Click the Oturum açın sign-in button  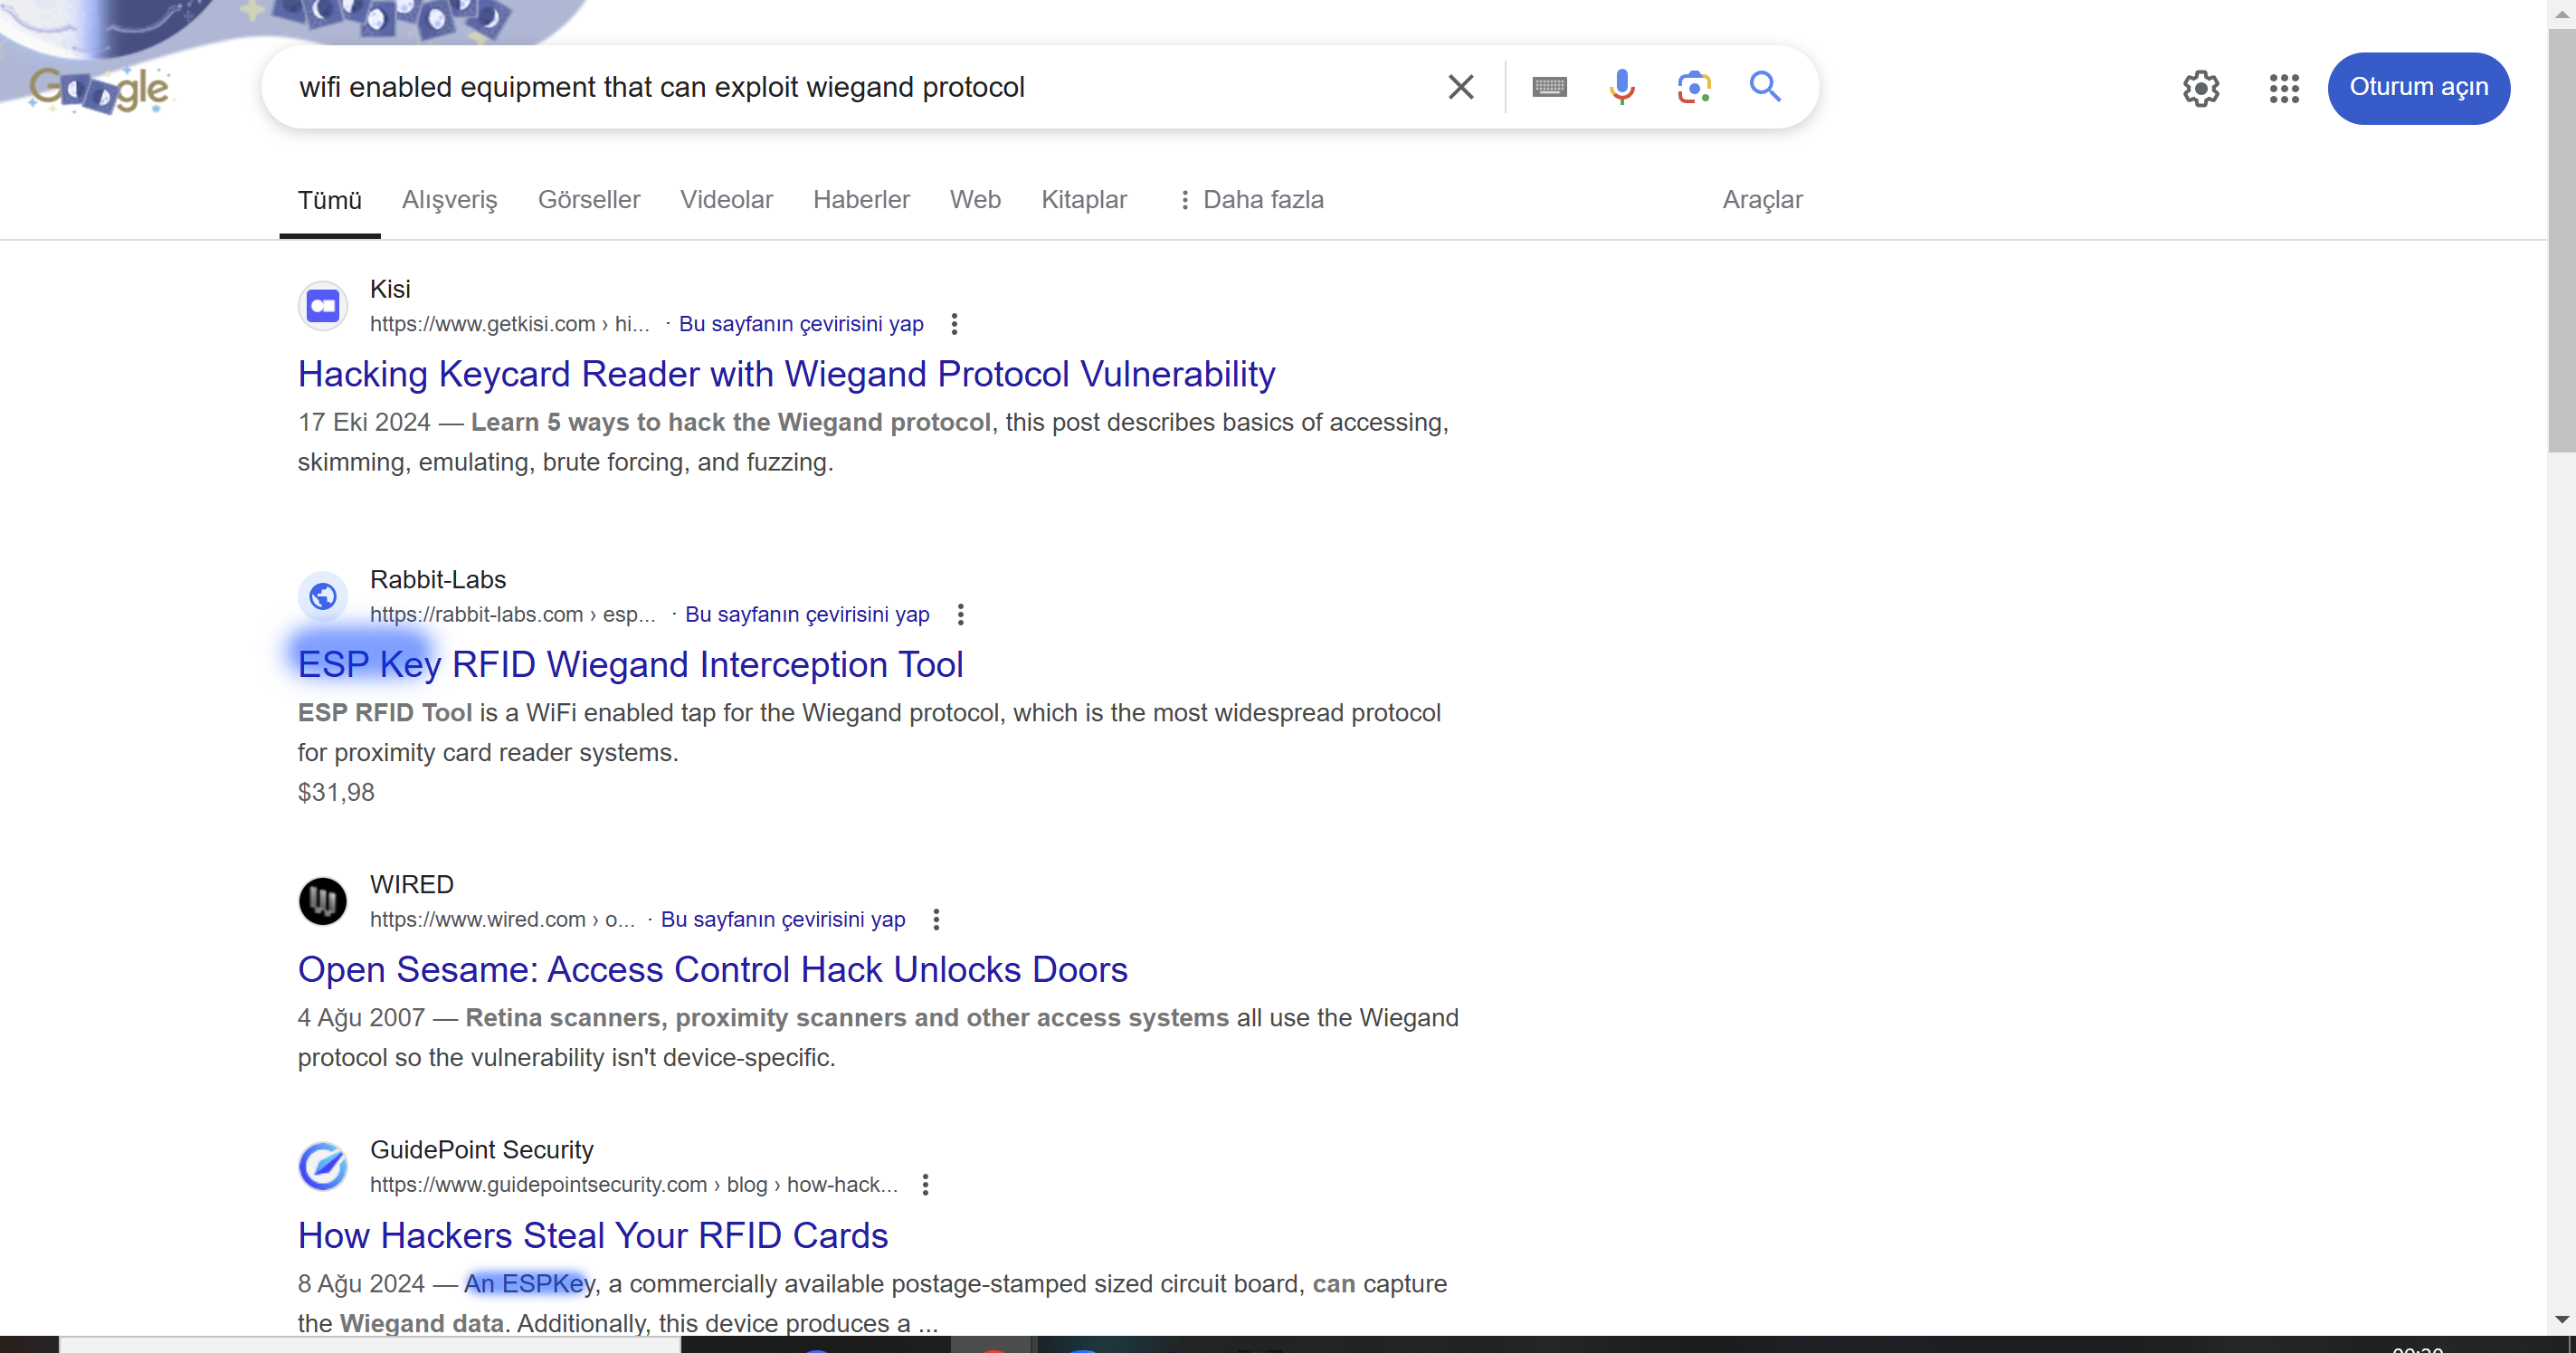[x=2418, y=88]
